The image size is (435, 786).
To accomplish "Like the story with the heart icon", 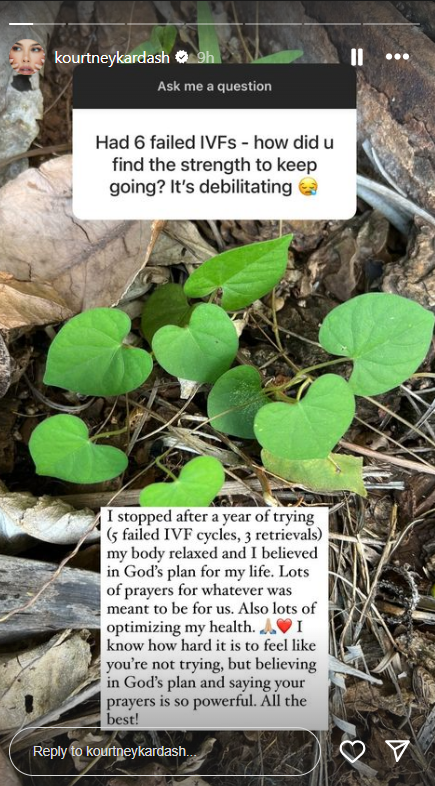I will pyautogui.click(x=352, y=751).
